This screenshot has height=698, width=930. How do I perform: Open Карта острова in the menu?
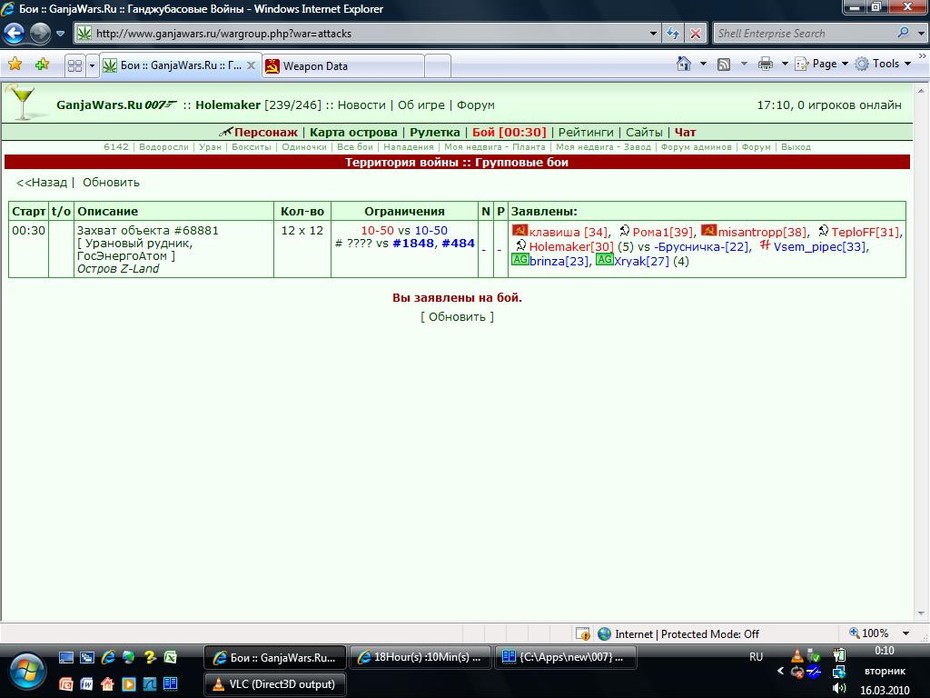click(x=353, y=132)
